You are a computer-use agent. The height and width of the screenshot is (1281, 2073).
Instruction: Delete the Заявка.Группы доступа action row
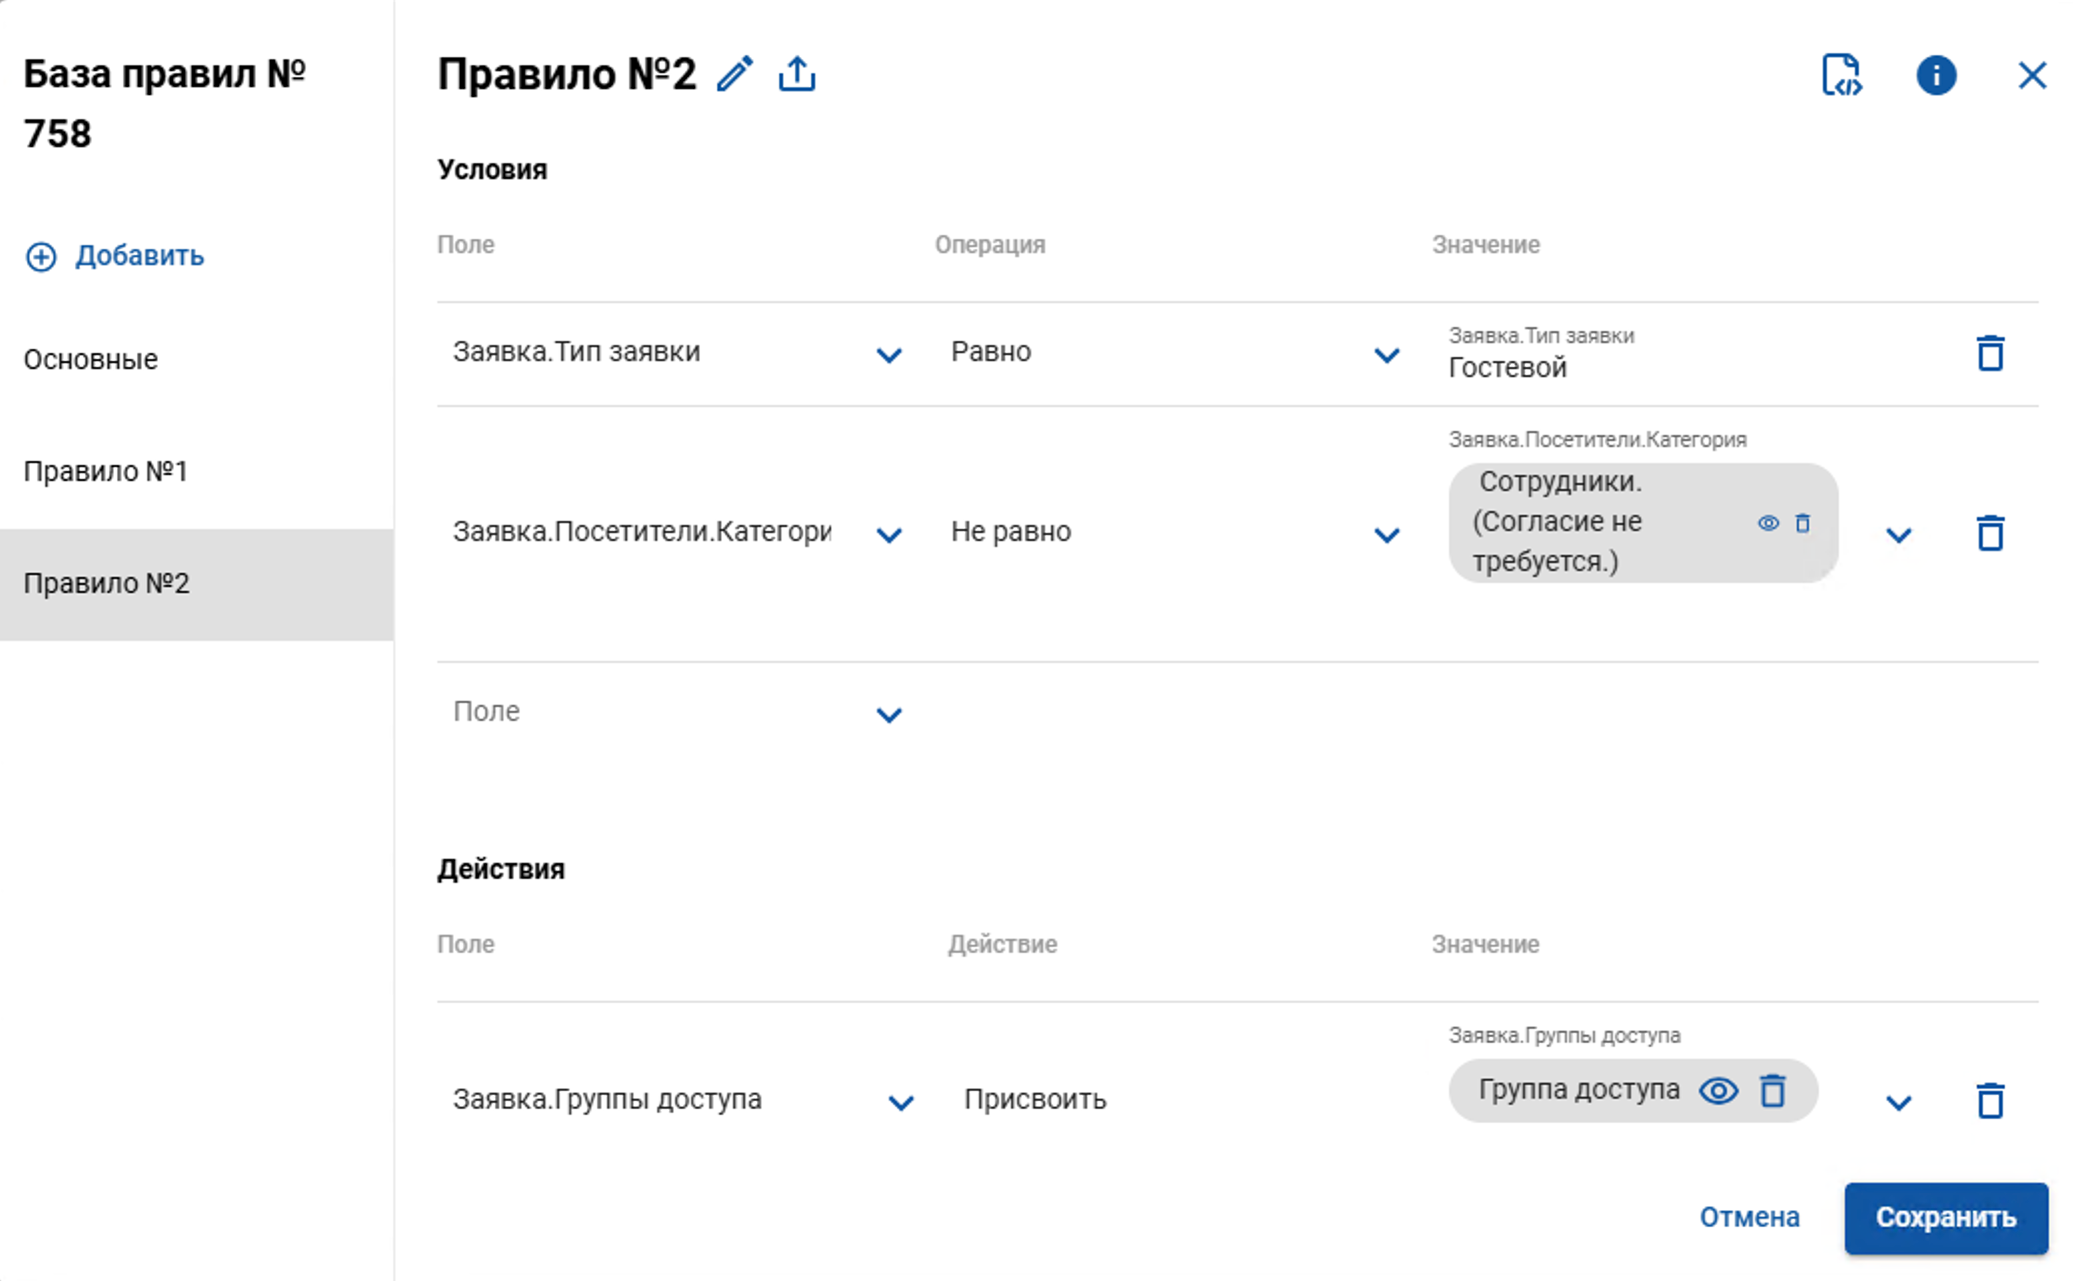coord(1990,1101)
